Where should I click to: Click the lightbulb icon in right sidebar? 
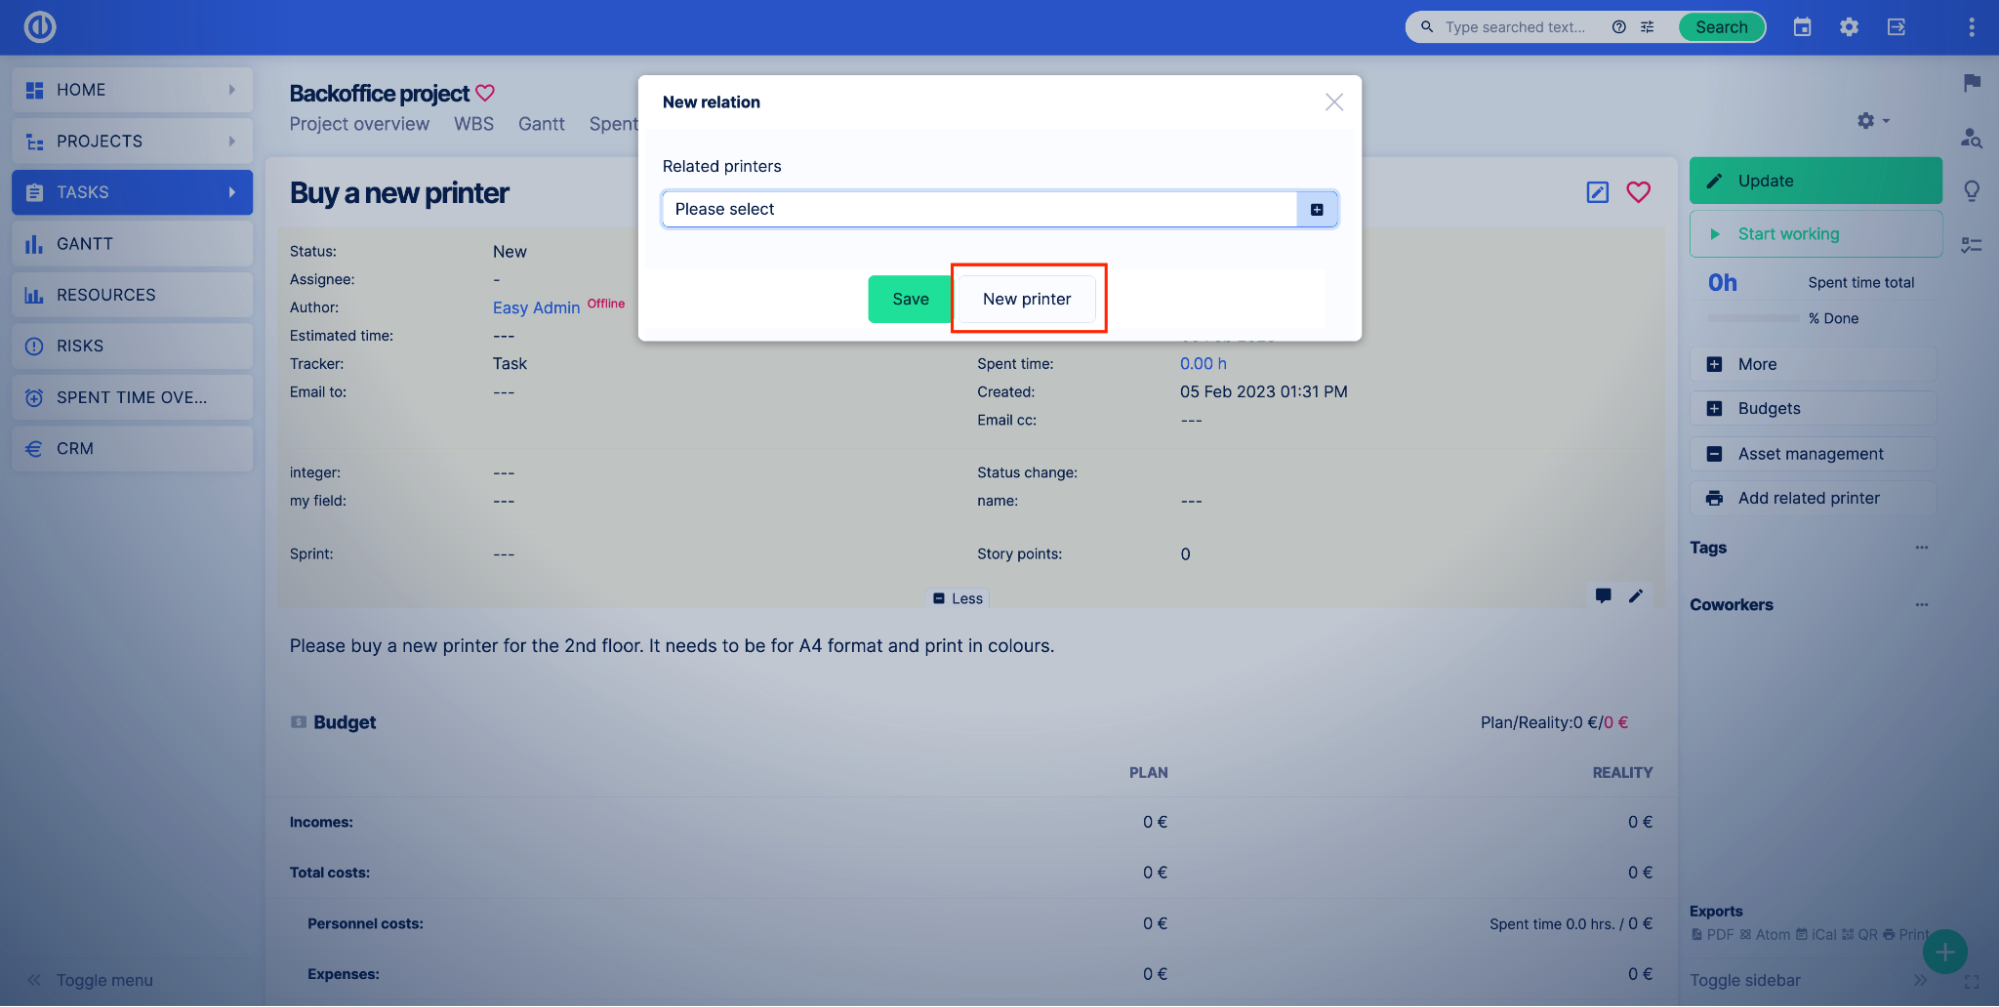click(1971, 190)
